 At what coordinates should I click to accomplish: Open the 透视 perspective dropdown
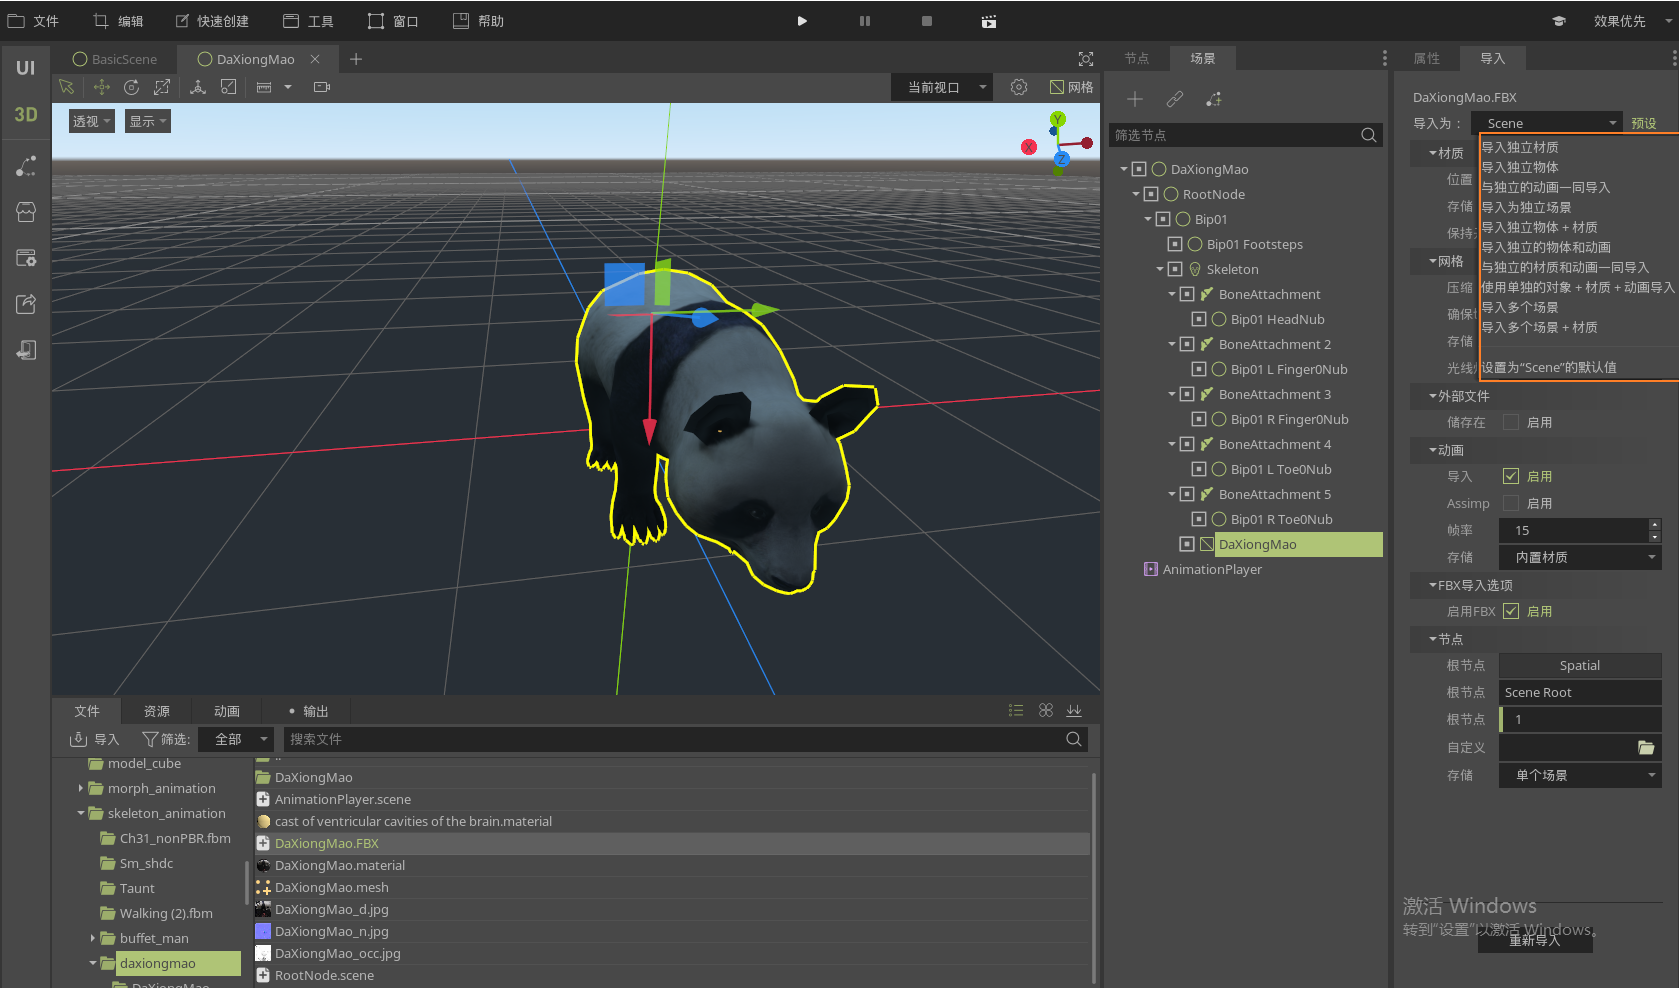click(x=91, y=121)
